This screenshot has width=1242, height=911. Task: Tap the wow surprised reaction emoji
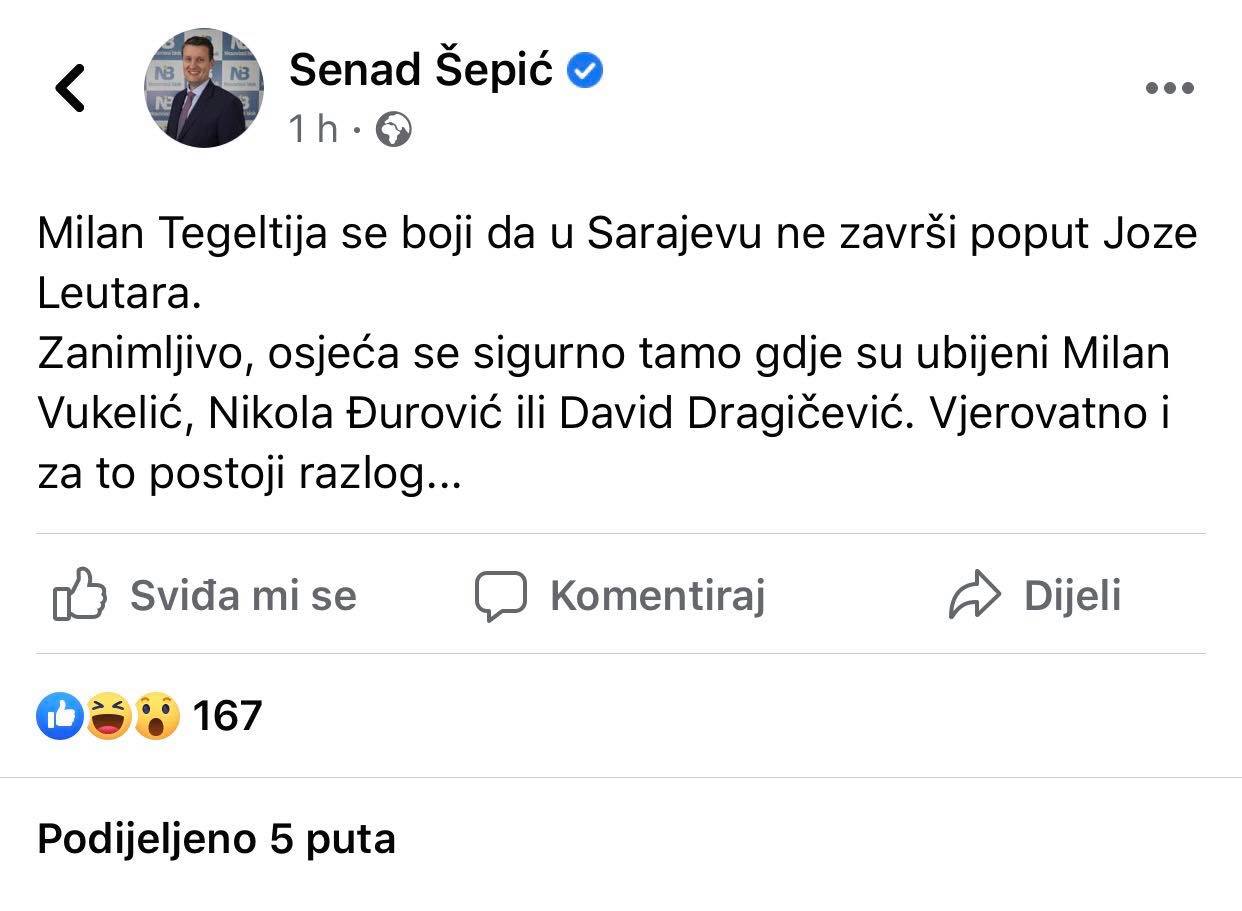(x=157, y=716)
